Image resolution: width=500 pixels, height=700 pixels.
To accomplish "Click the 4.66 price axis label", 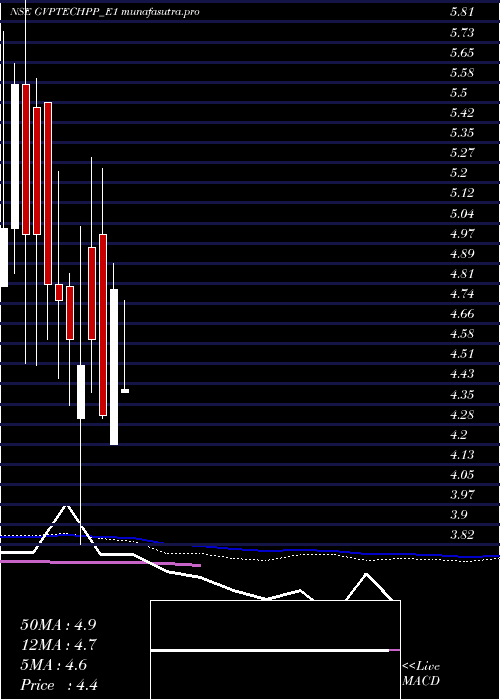I will coord(462,314).
